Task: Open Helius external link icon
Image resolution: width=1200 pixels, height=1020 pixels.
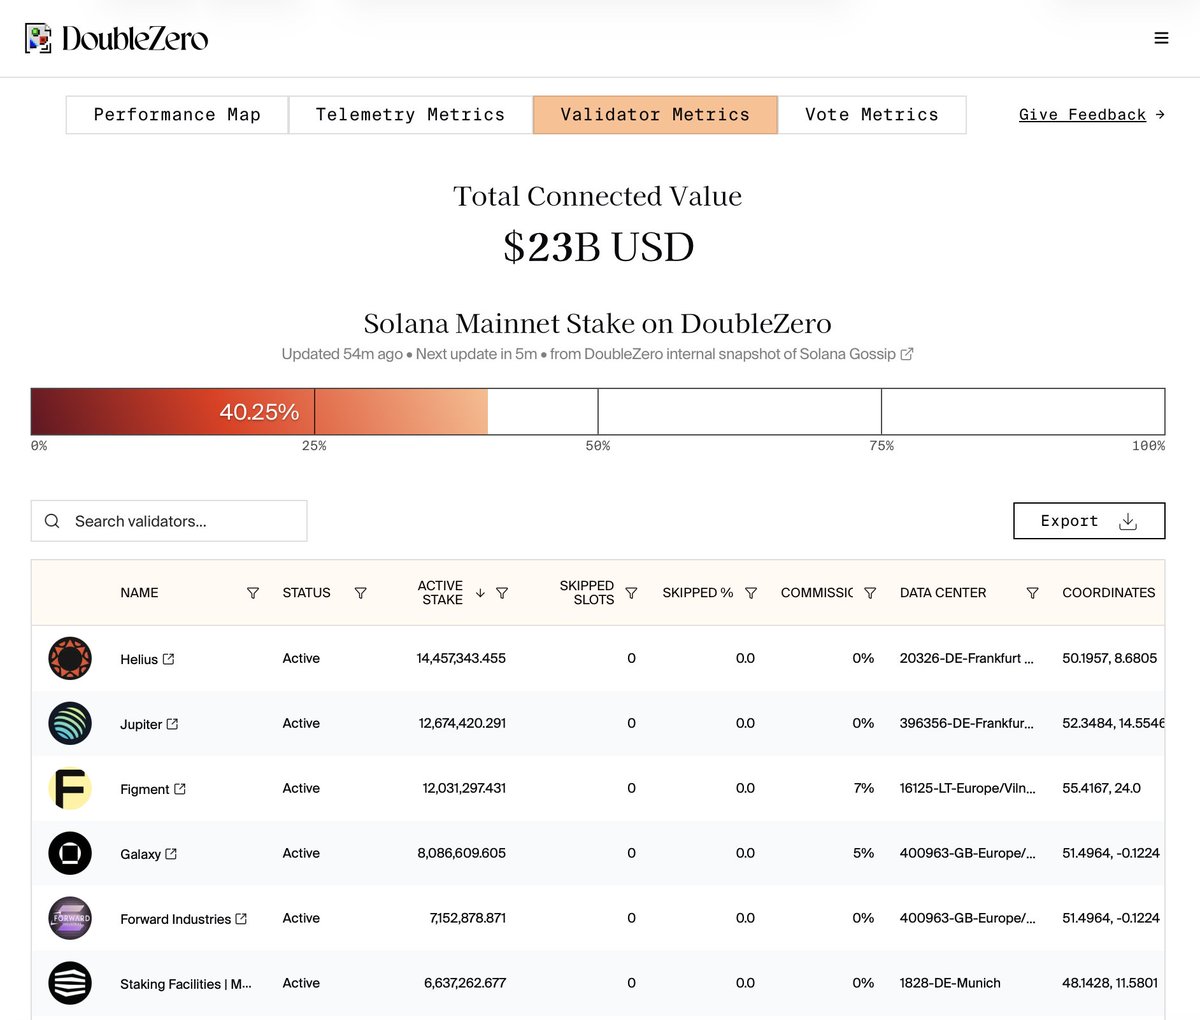Action: [x=168, y=659]
